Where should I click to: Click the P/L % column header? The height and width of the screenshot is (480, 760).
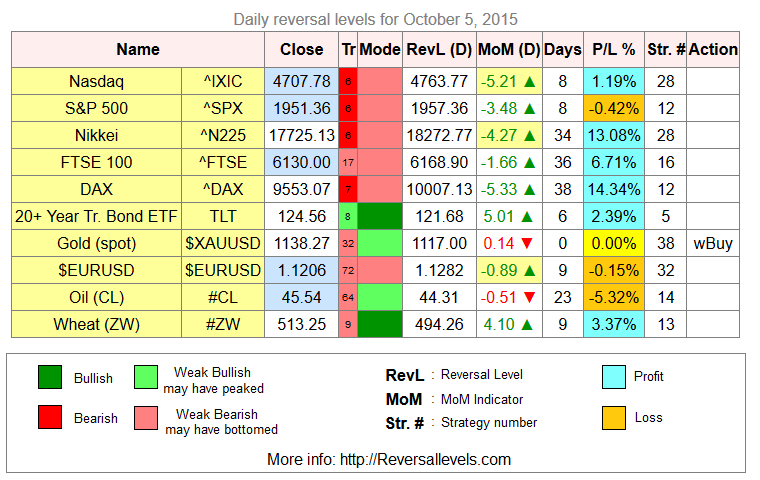tap(614, 49)
